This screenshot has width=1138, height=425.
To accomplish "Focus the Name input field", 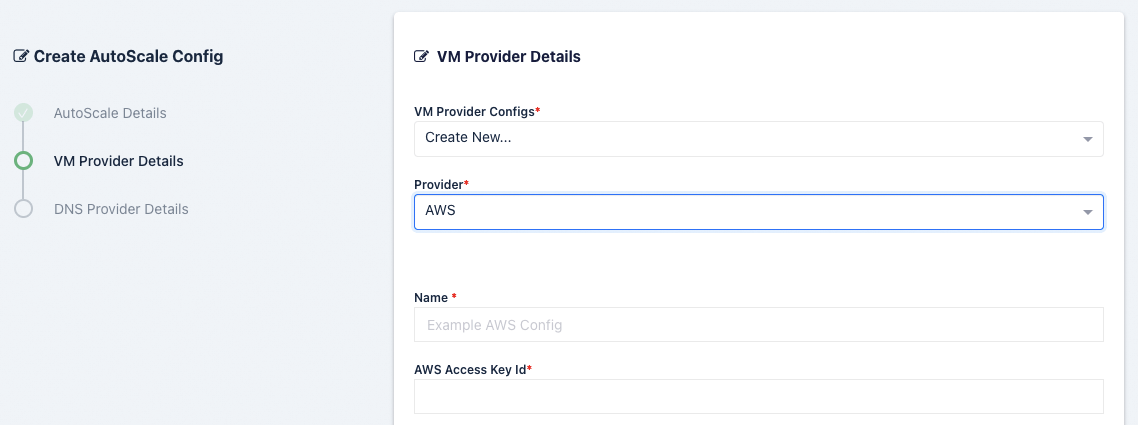I will pyautogui.click(x=758, y=325).
